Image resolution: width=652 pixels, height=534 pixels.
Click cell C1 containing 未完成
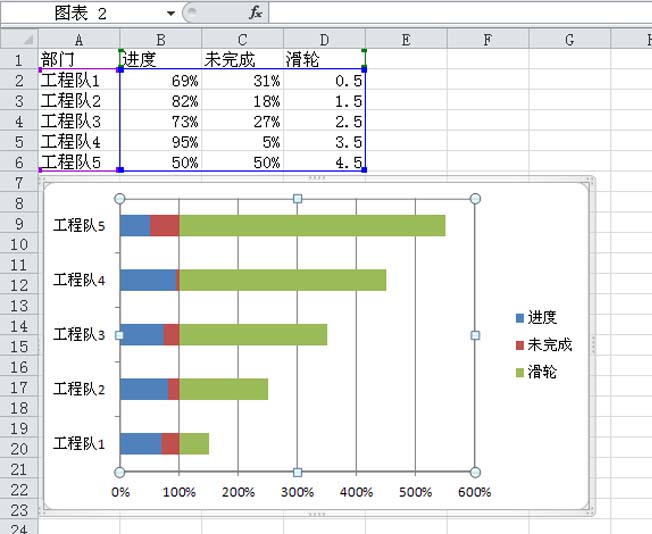click(242, 59)
